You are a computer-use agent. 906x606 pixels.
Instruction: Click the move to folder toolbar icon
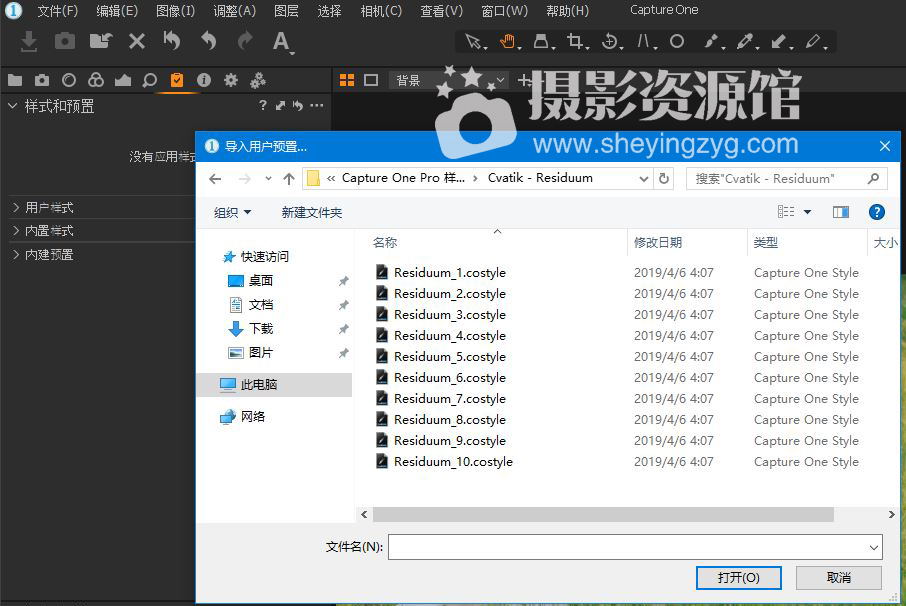click(101, 41)
